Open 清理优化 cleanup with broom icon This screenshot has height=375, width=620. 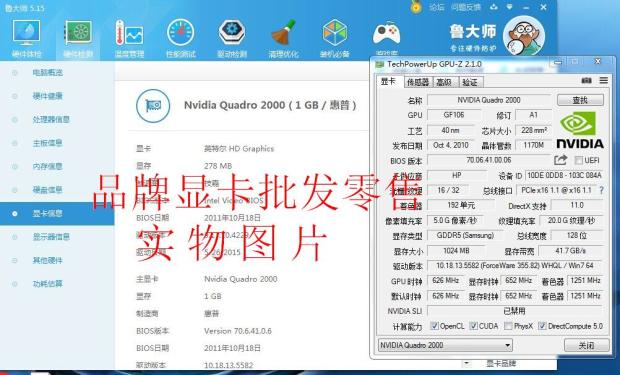pyautogui.click(x=284, y=39)
